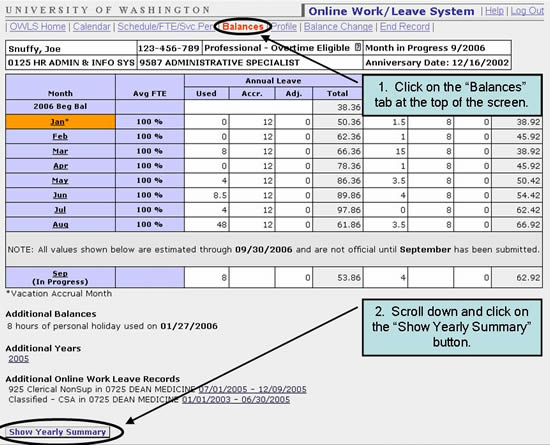550x445 pixels.
Task: Click the Jun annual leave used value 8.5
Action: pos(220,195)
